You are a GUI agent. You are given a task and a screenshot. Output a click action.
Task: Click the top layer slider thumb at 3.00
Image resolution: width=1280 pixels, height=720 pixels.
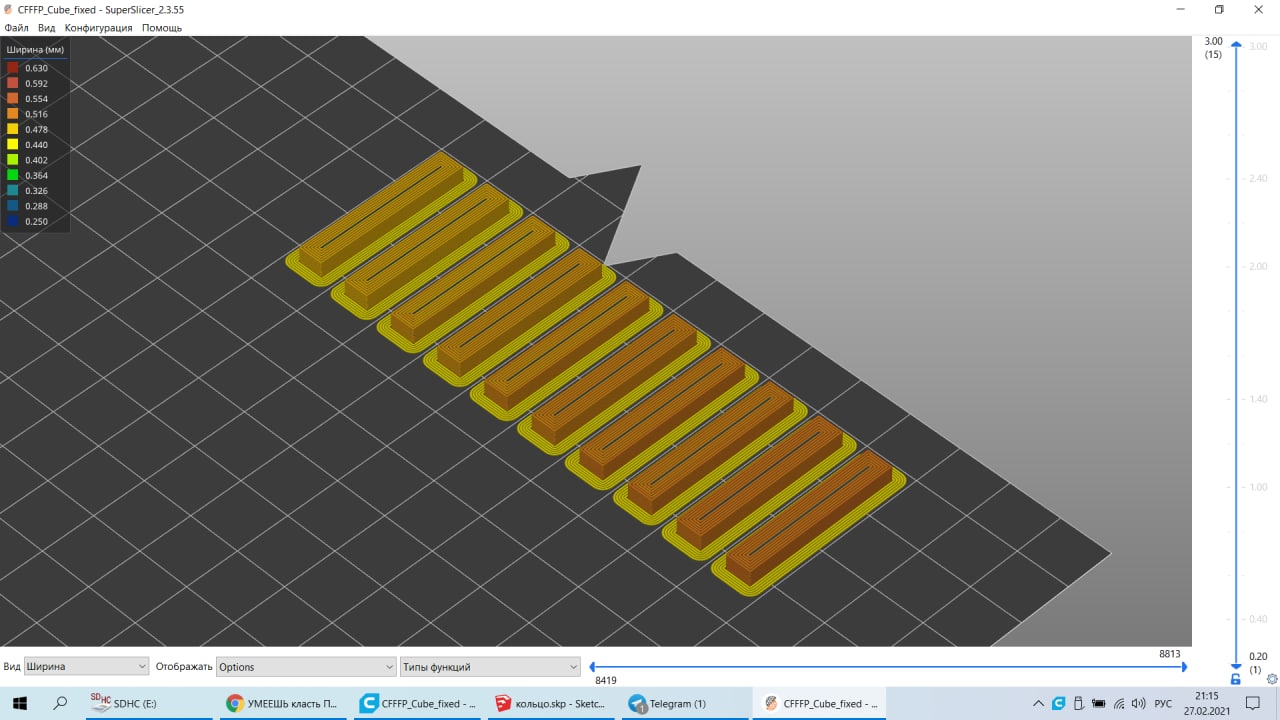[x=1236, y=46]
